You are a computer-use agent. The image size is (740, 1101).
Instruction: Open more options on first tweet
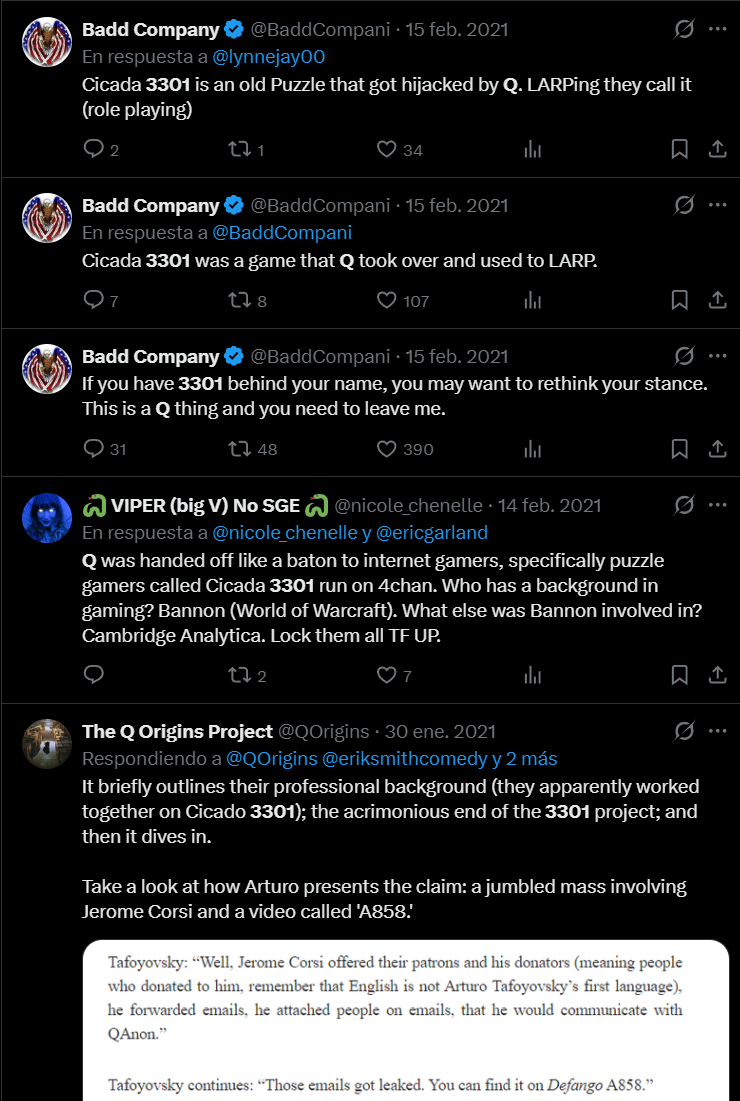tap(718, 29)
